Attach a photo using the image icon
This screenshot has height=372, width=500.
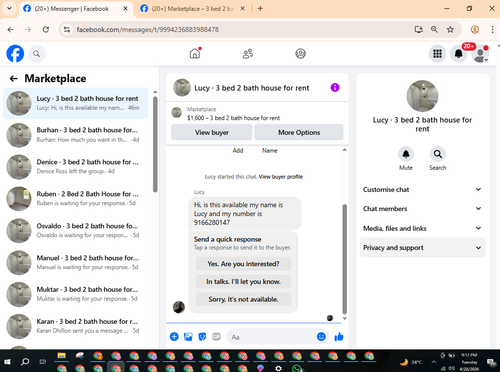pos(188,337)
